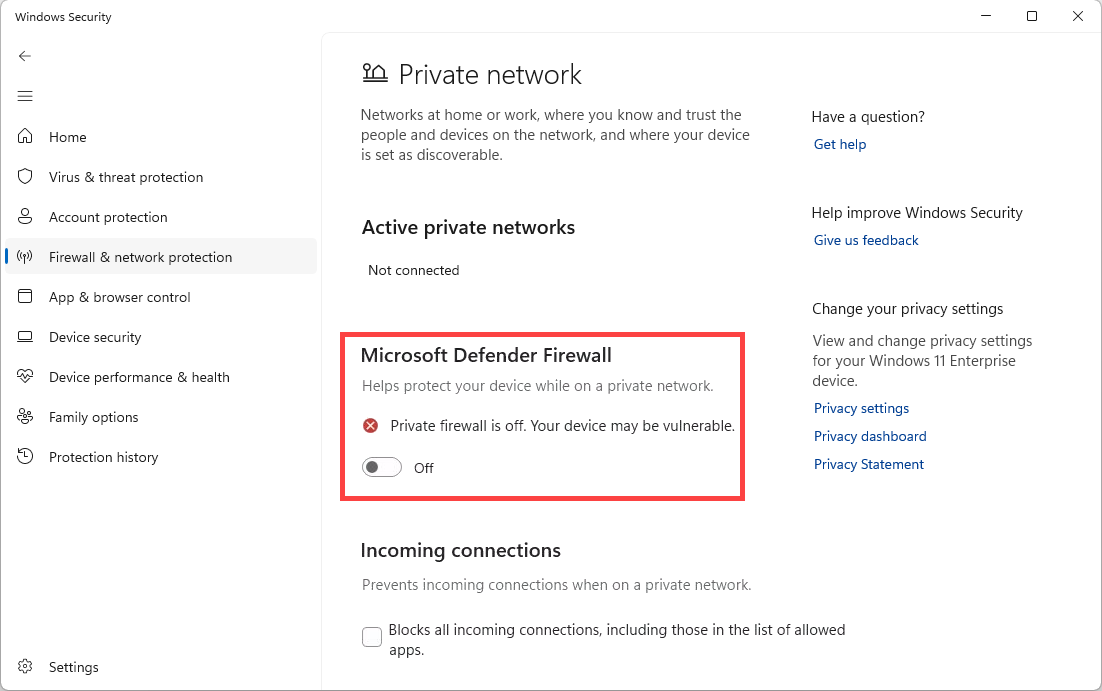This screenshot has width=1102, height=691.
Task: View the Privacy Statement
Action: pyautogui.click(x=868, y=464)
